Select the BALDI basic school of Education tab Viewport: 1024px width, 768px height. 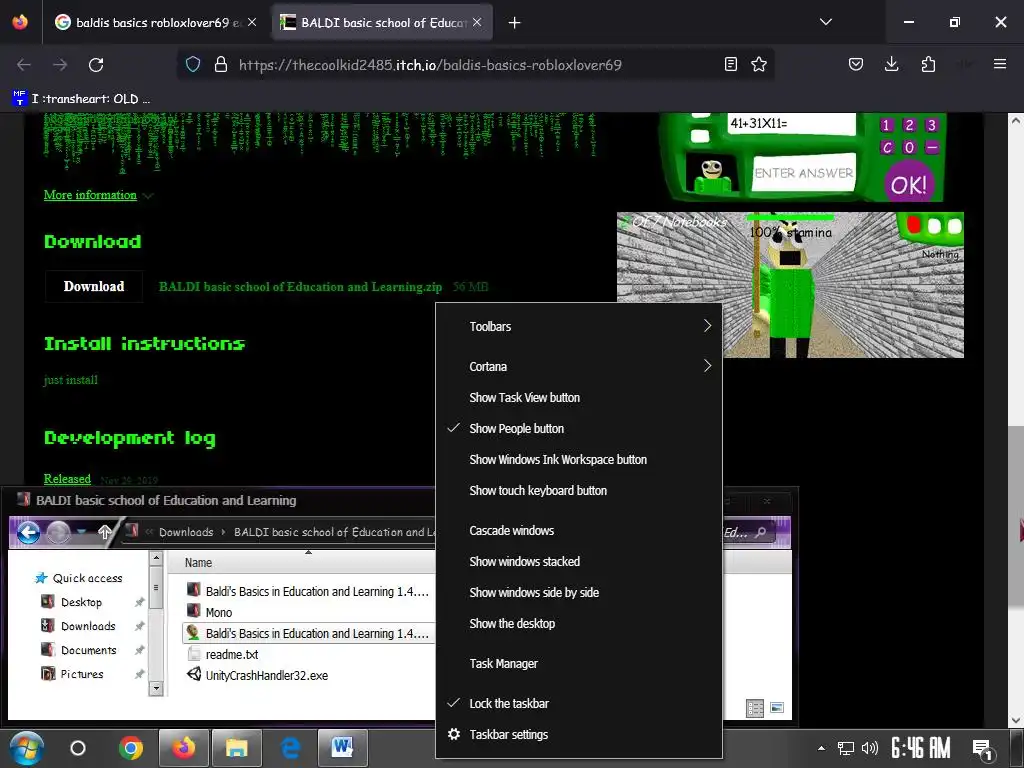382,22
